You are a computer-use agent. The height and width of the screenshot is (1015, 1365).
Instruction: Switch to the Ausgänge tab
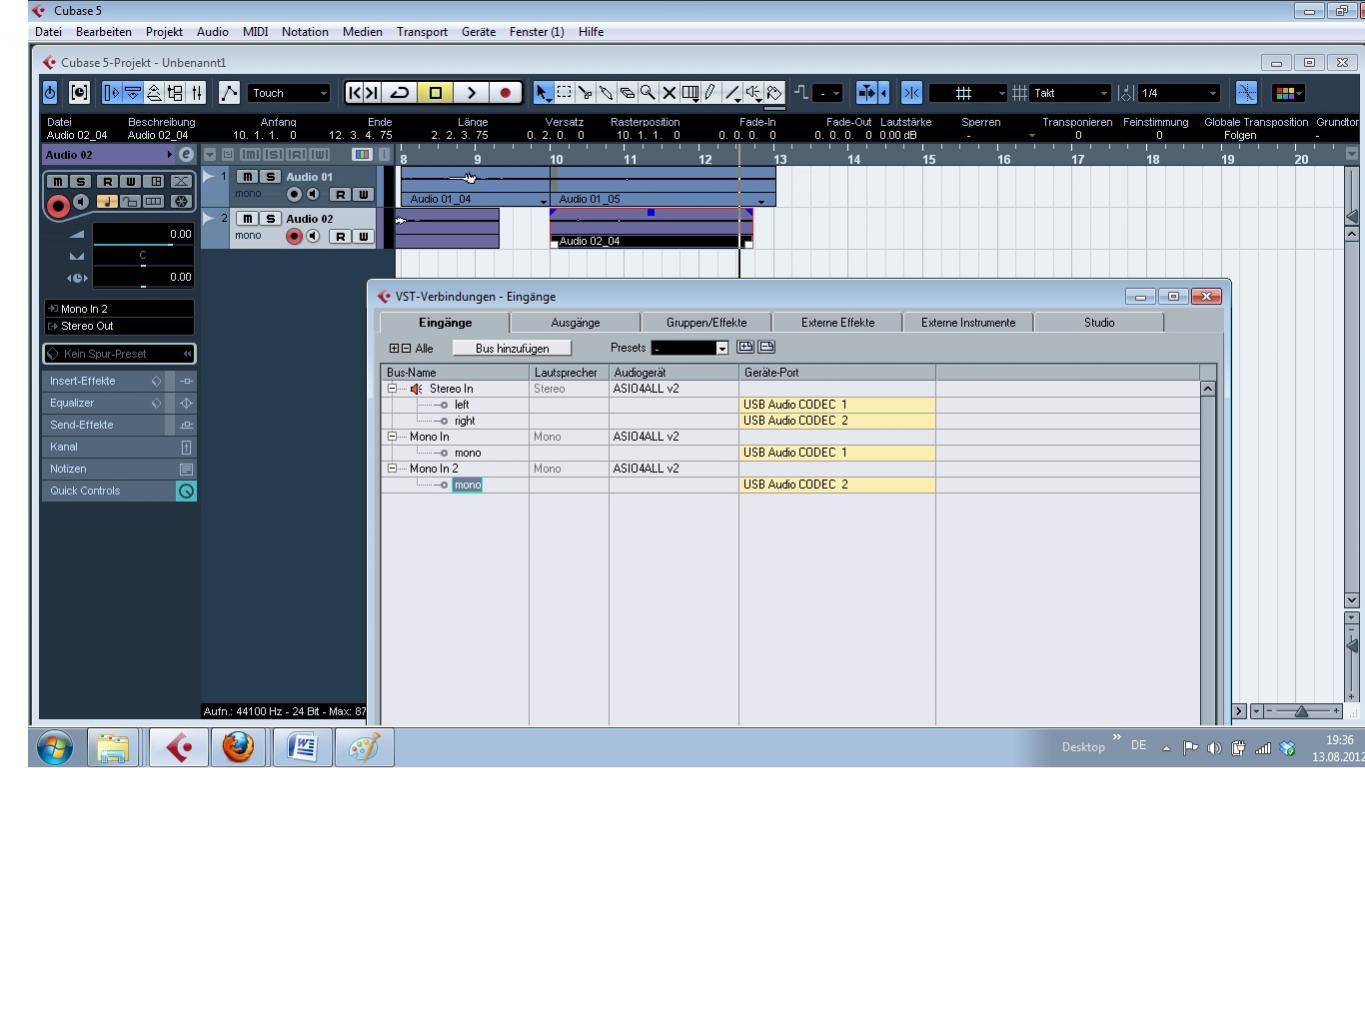pyautogui.click(x=575, y=323)
